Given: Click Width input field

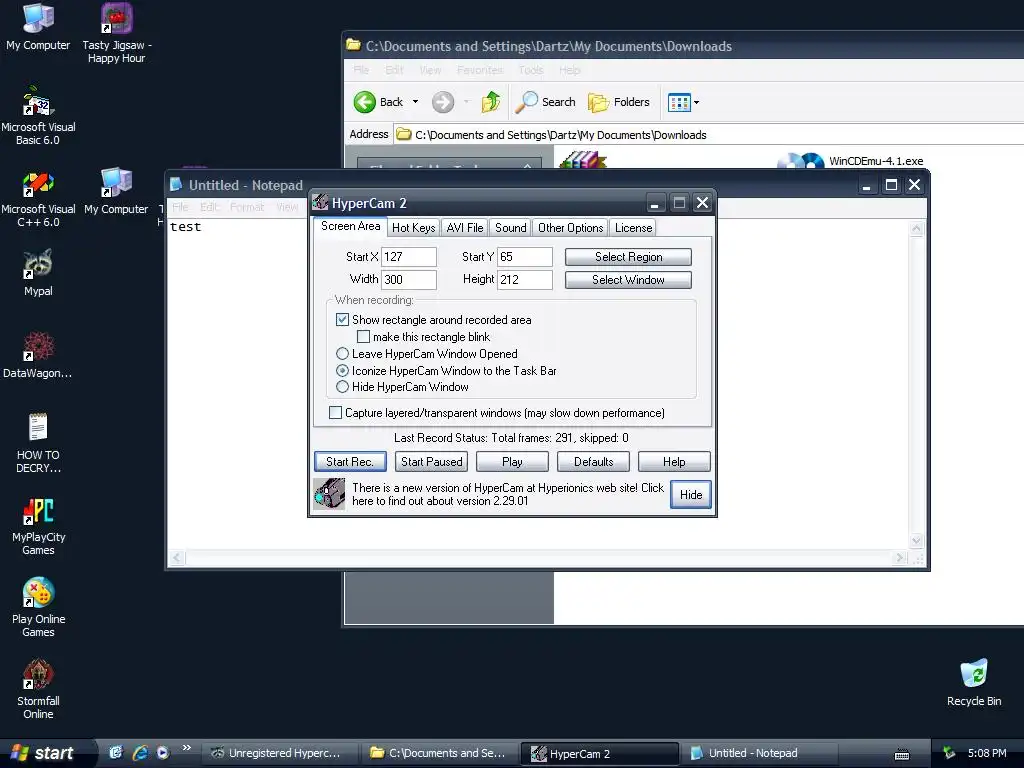Looking at the screenshot, I should click(409, 280).
